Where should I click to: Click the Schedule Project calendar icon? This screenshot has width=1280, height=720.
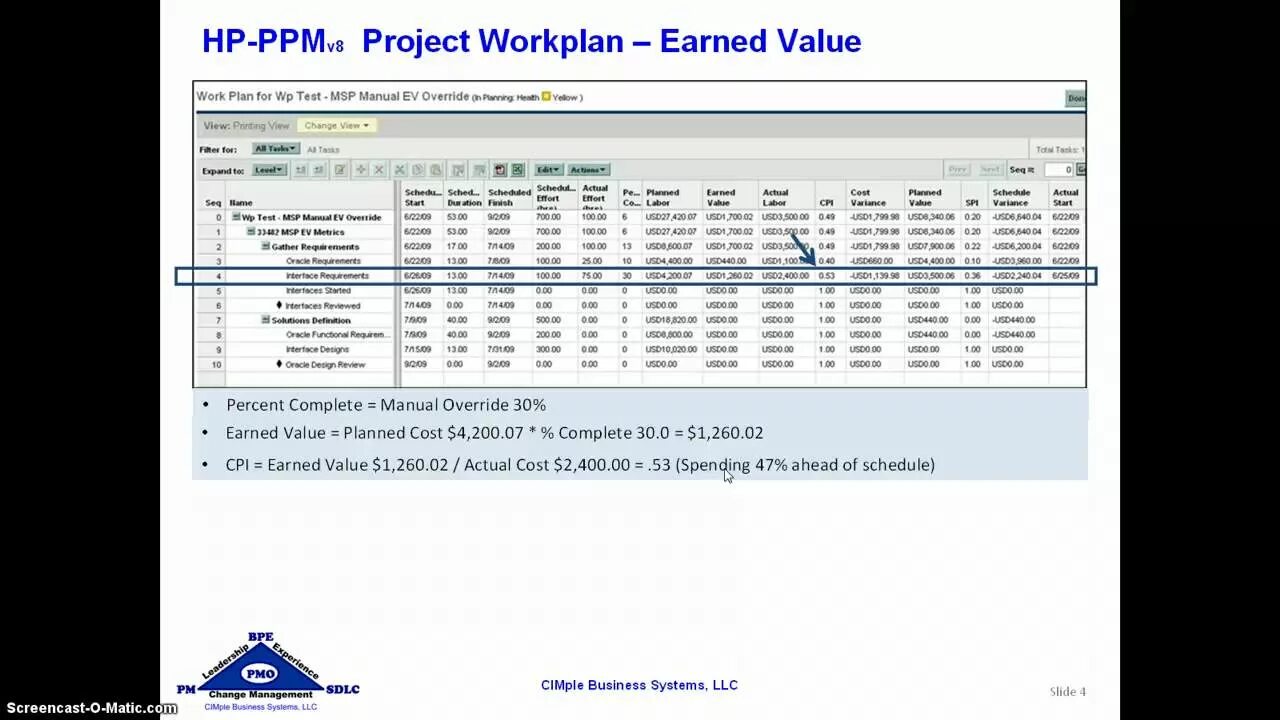(x=499, y=170)
